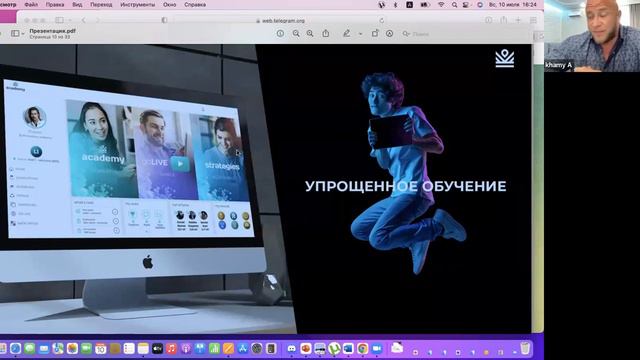Image resolution: width=640 pixels, height=360 pixels.
Task: Click the battery status icon
Action: pos(425,5)
